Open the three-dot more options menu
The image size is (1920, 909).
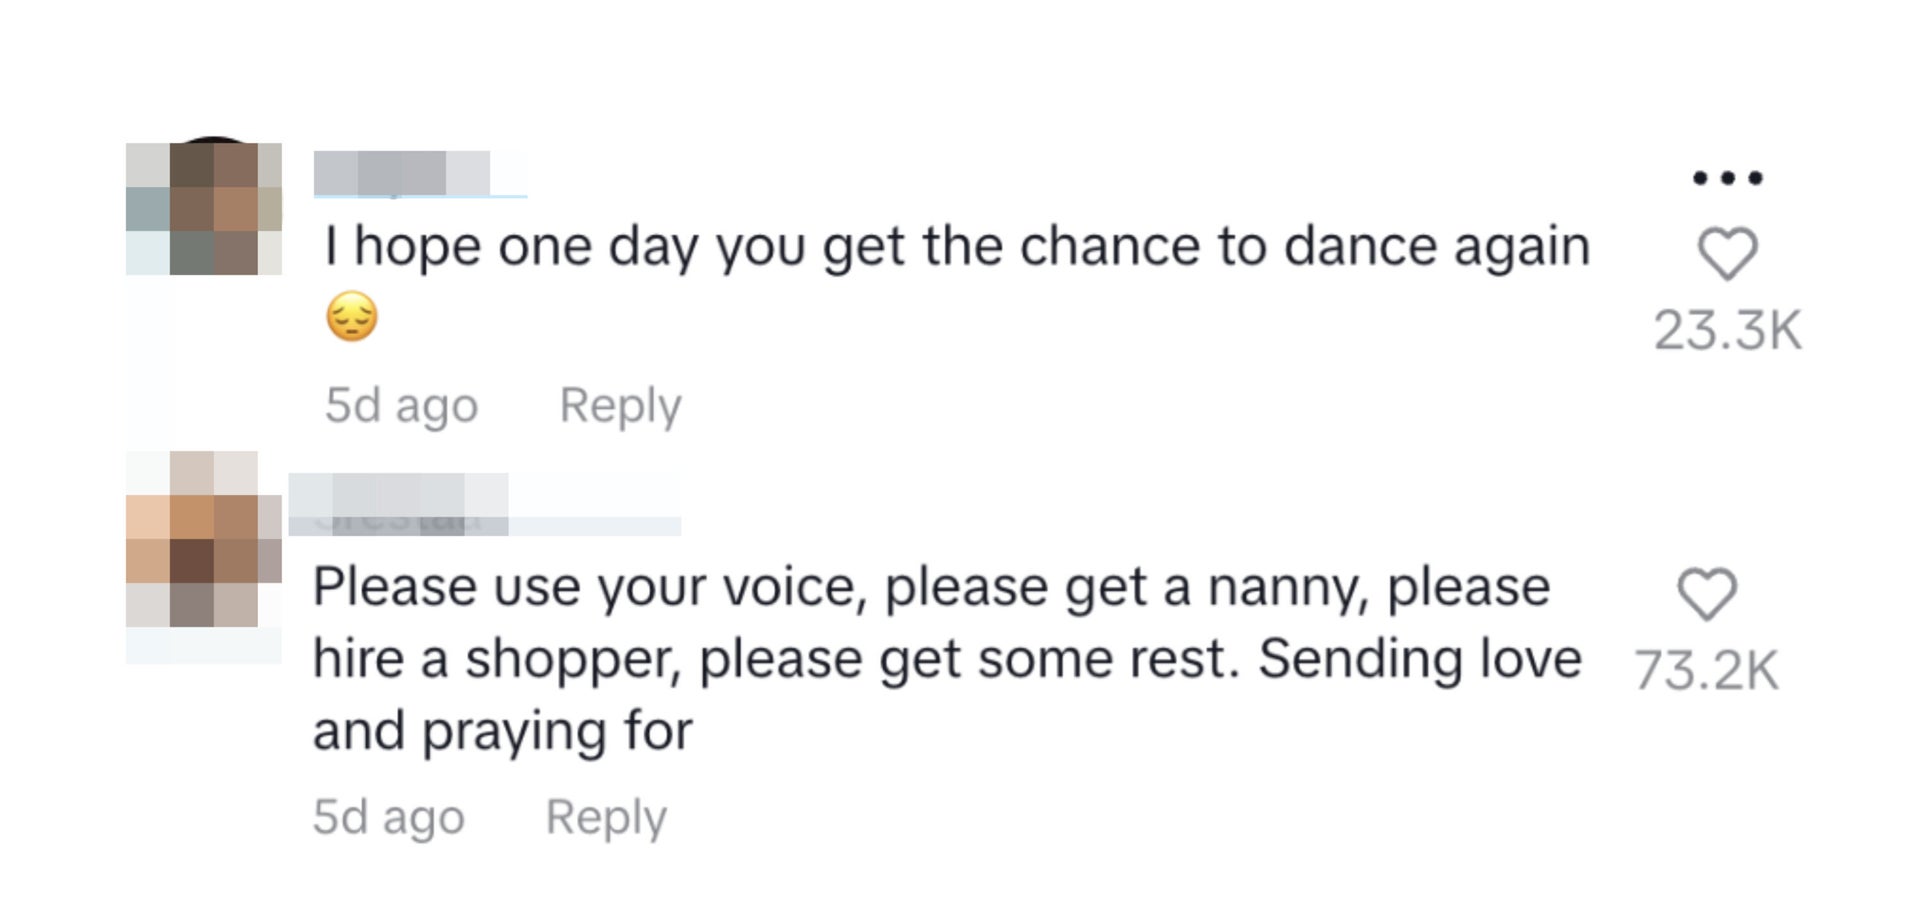coord(1727,179)
